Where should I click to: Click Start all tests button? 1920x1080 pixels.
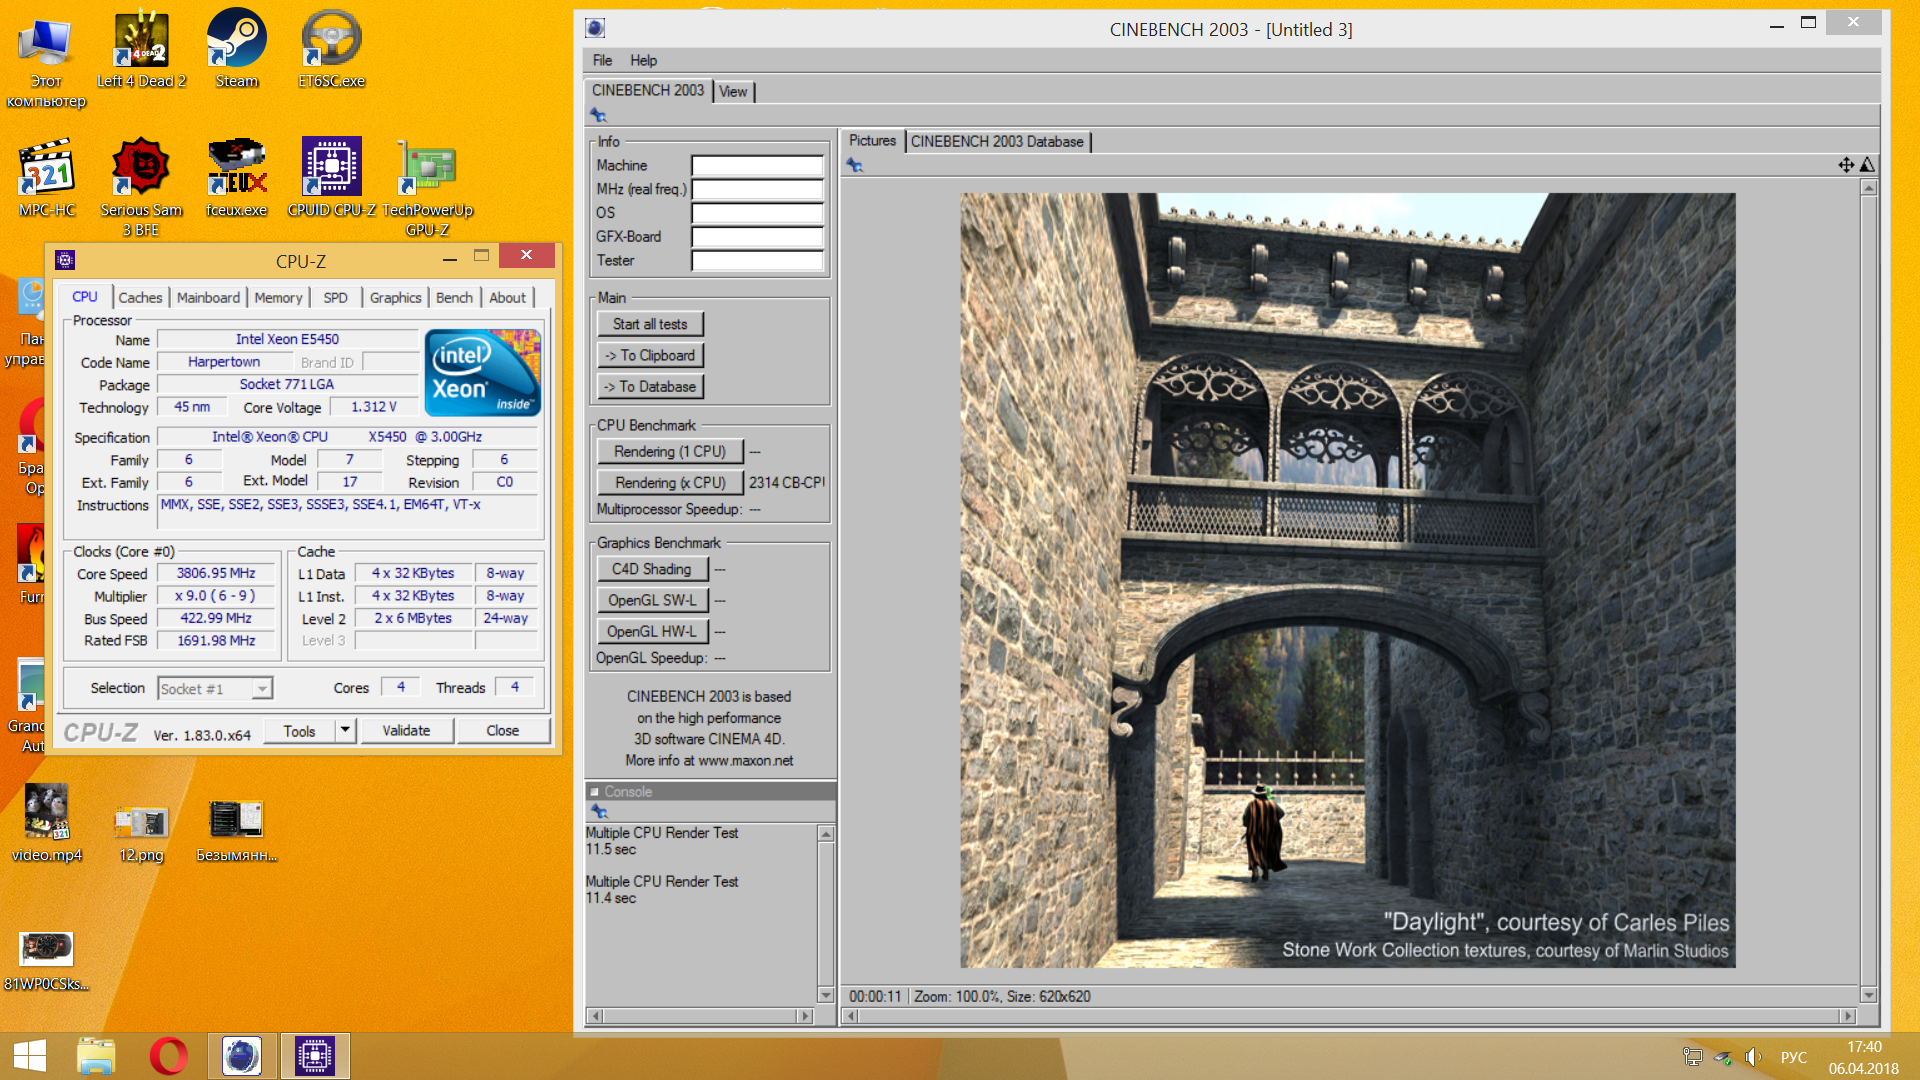[x=650, y=324]
